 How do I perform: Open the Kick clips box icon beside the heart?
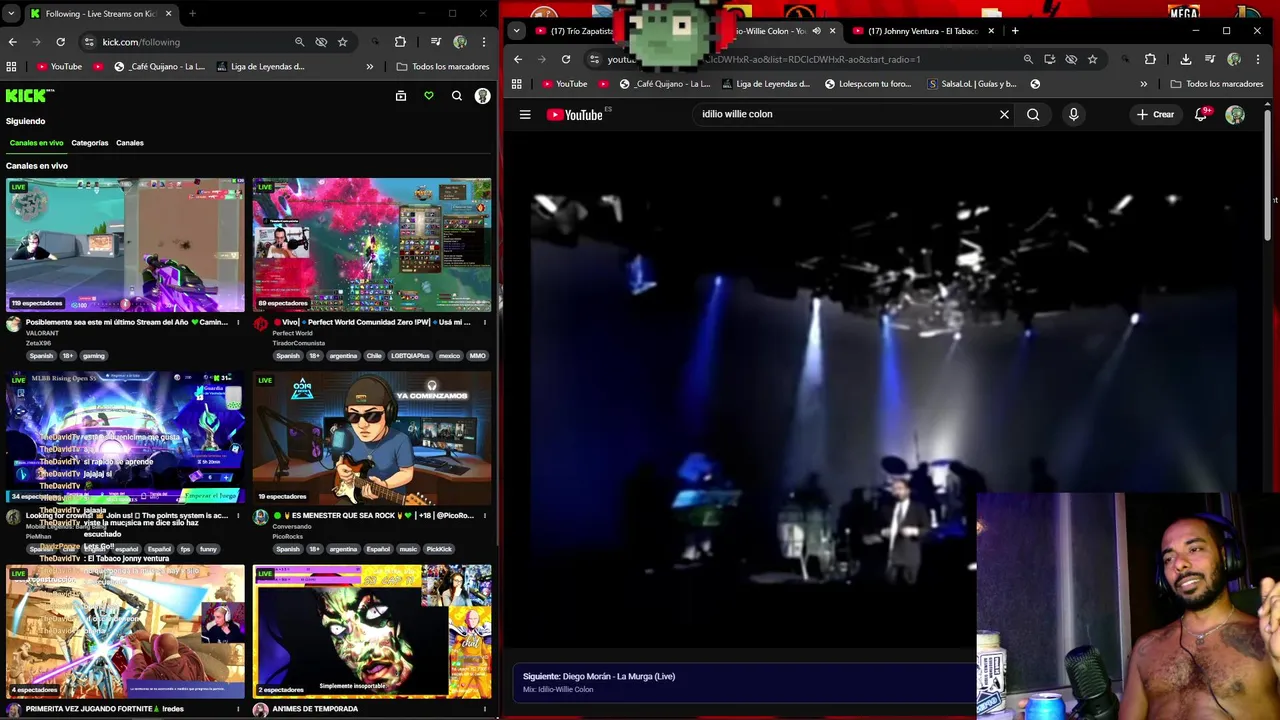tap(401, 96)
